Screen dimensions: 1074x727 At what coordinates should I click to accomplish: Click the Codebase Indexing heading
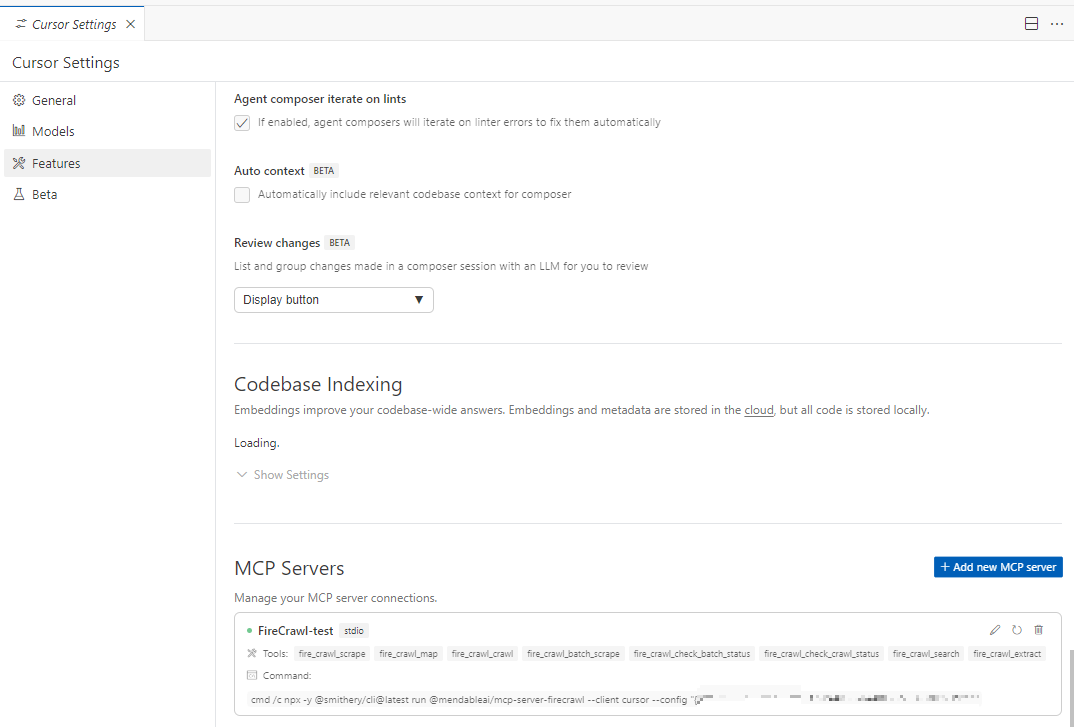pyautogui.click(x=318, y=384)
